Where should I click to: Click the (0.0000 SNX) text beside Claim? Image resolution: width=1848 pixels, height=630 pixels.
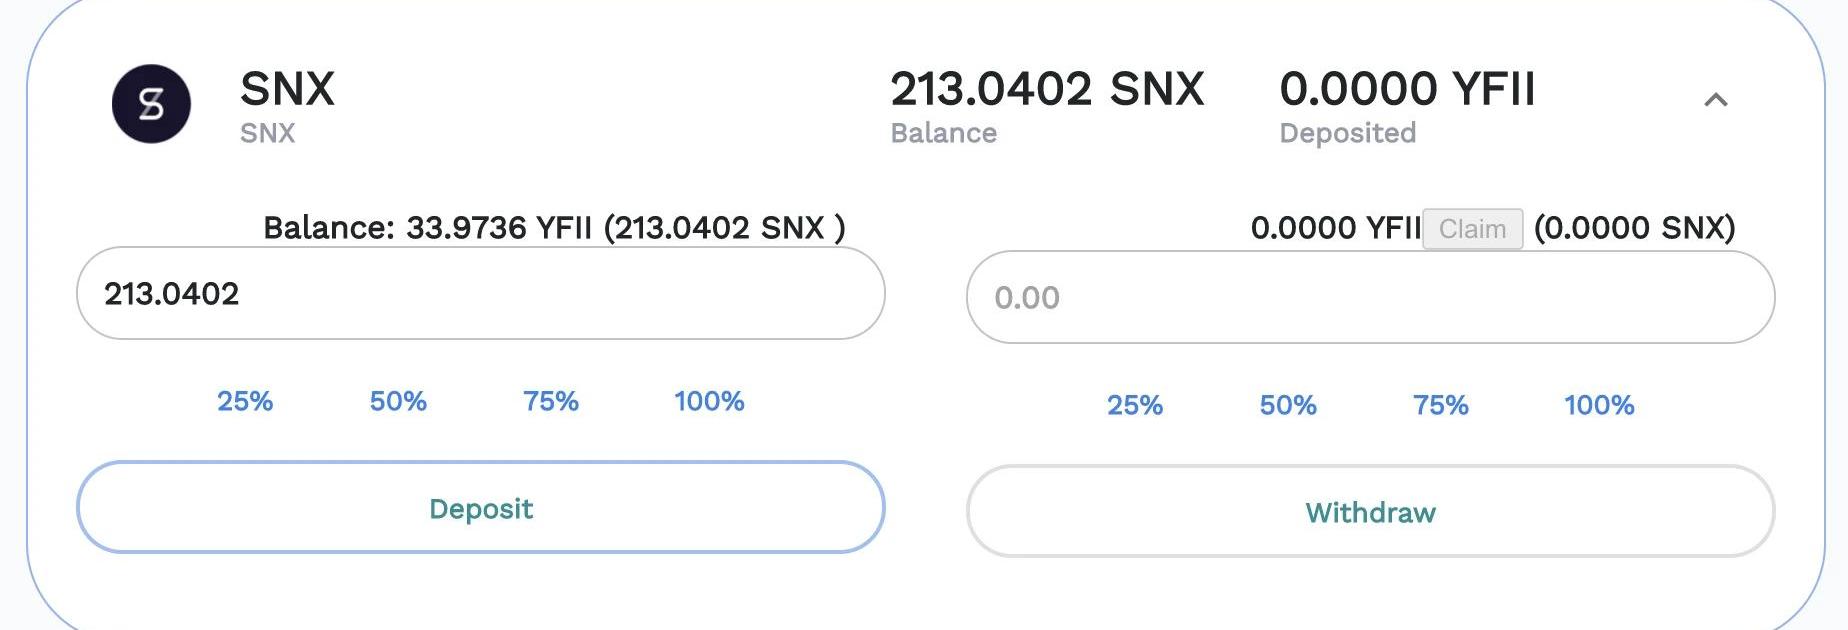click(x=1634, y=228)
